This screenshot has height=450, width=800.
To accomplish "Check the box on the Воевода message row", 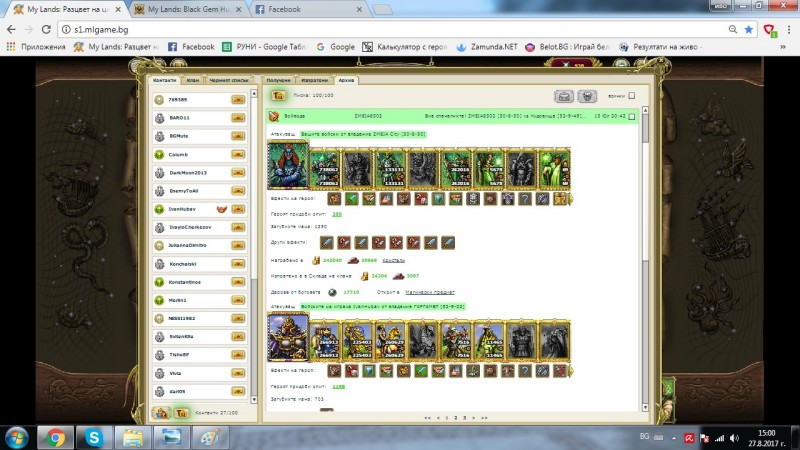I will click(x=645, y=117).
